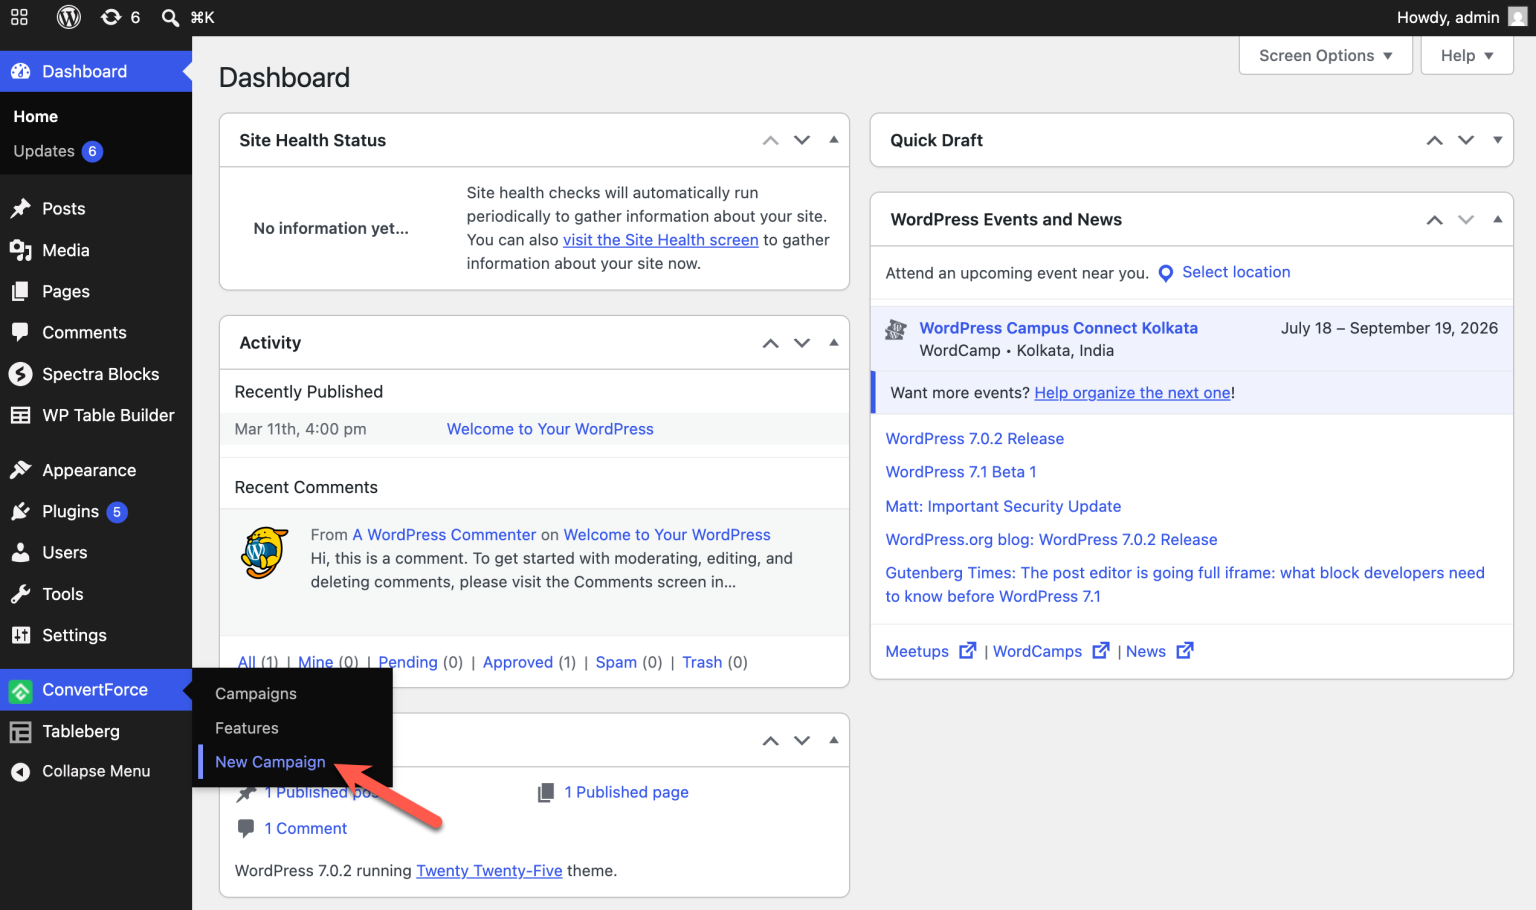Click the Spectra Blocks logo icon

pyautogui.click(x=20, y=374)
